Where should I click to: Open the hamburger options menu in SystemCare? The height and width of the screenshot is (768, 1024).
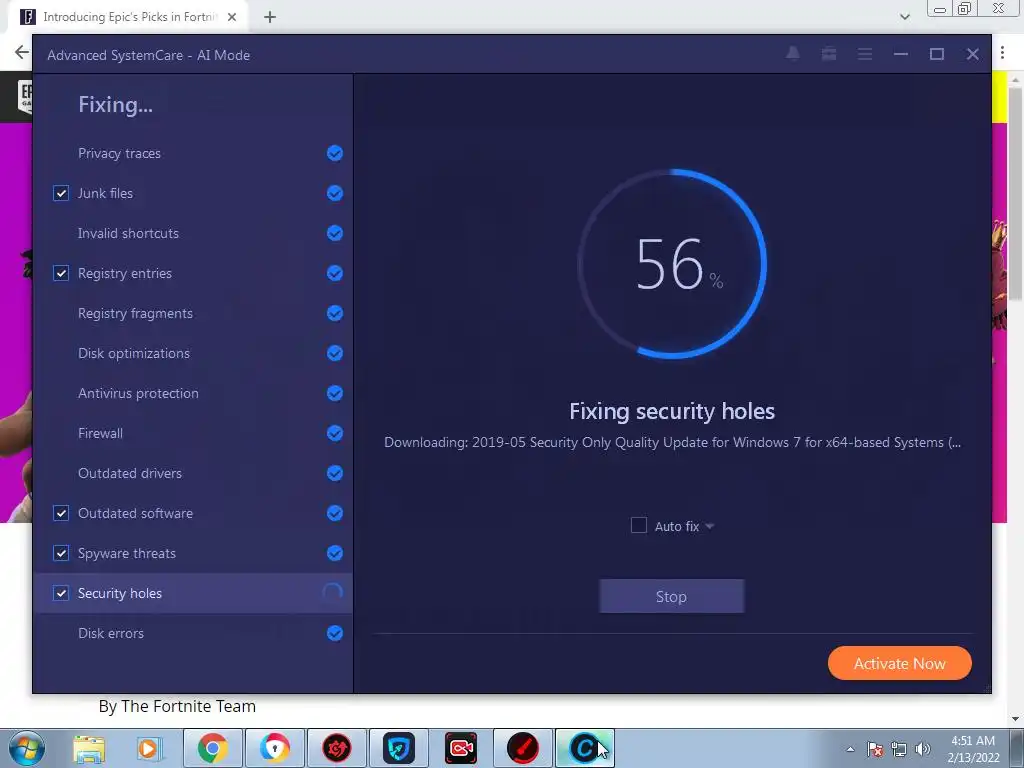tap(865, 54)
